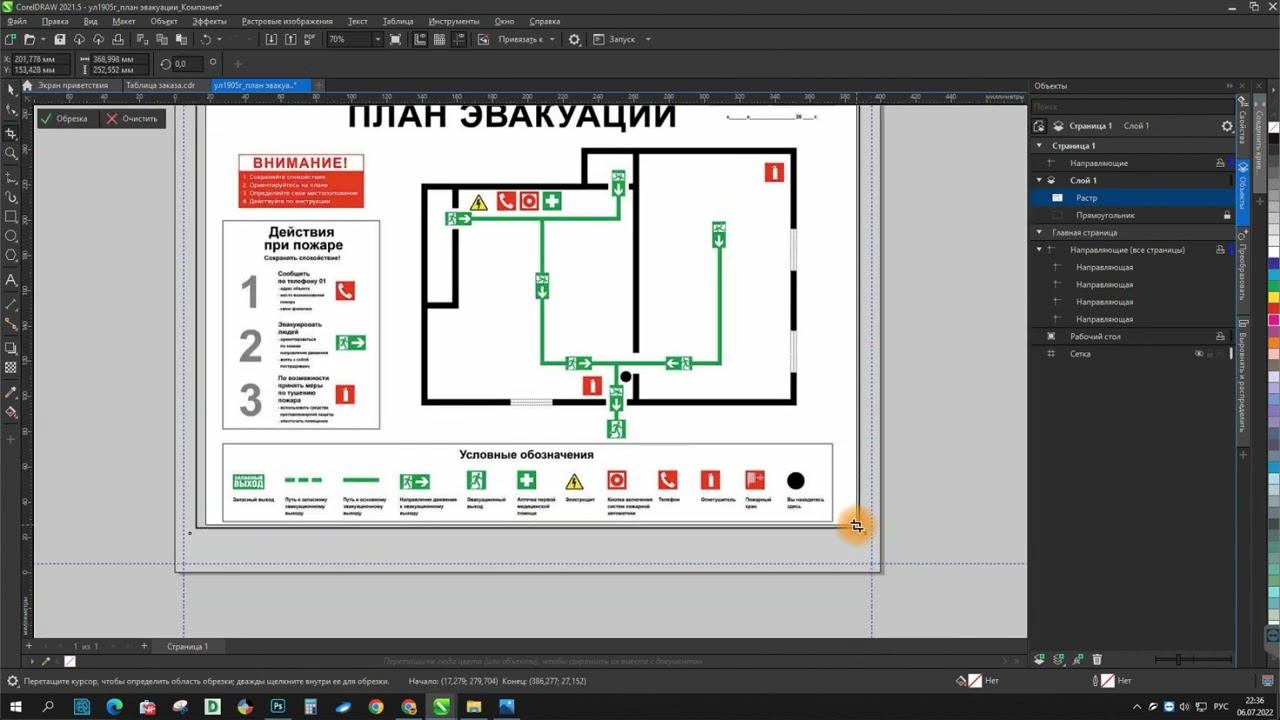Select the Color Eyedropper tool
This screenshot has height=720, width=1280.
[x=11, y=391]
